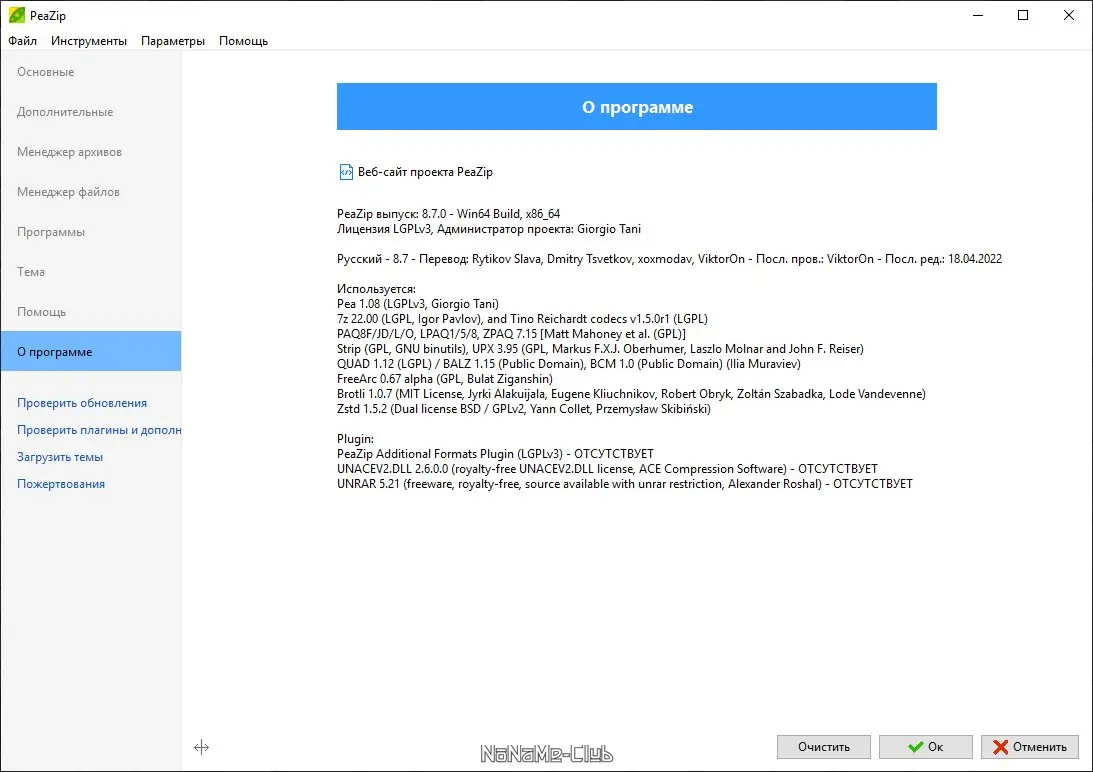Click the QUAD 1.12 / BALZ line
Viewport: 1093px width, 772px height.
pyautogui.click(x=569, y=363)
